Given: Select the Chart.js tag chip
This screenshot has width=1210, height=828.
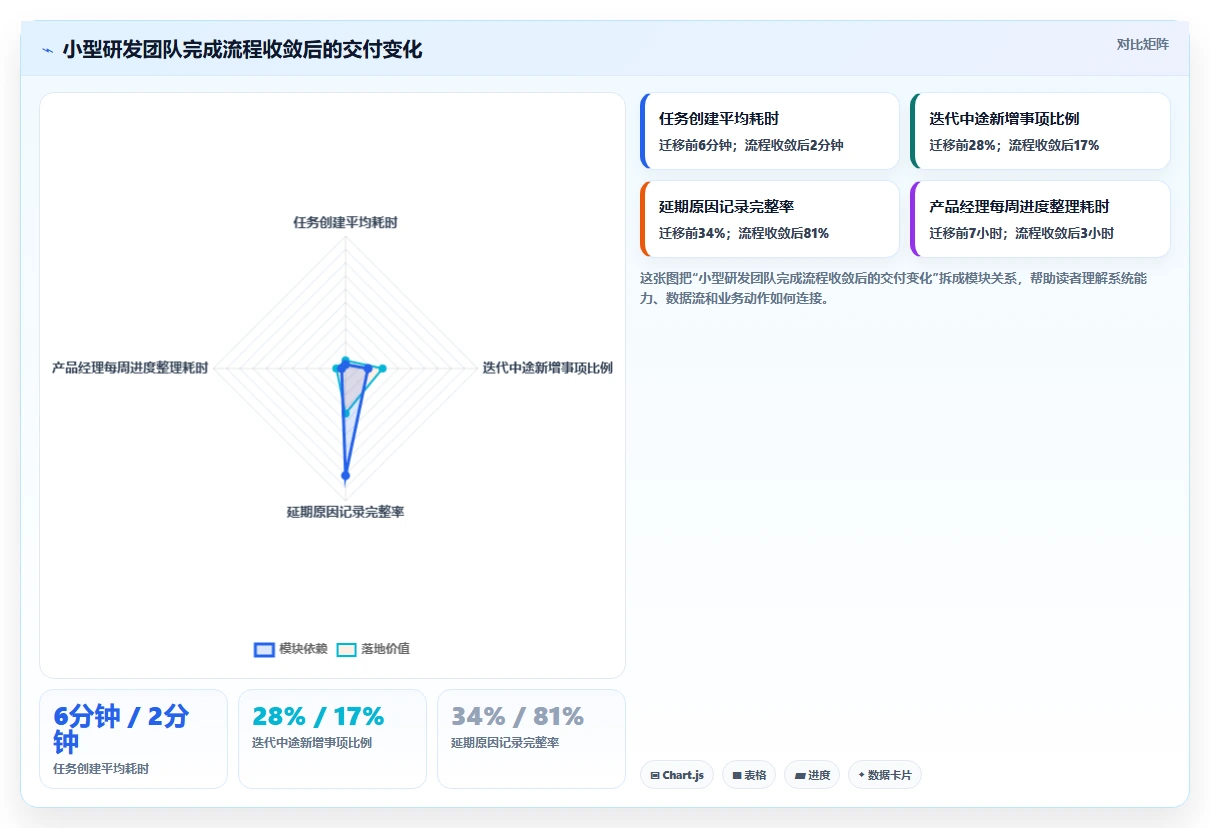Looking at the screenshot, I should [677, 775].
